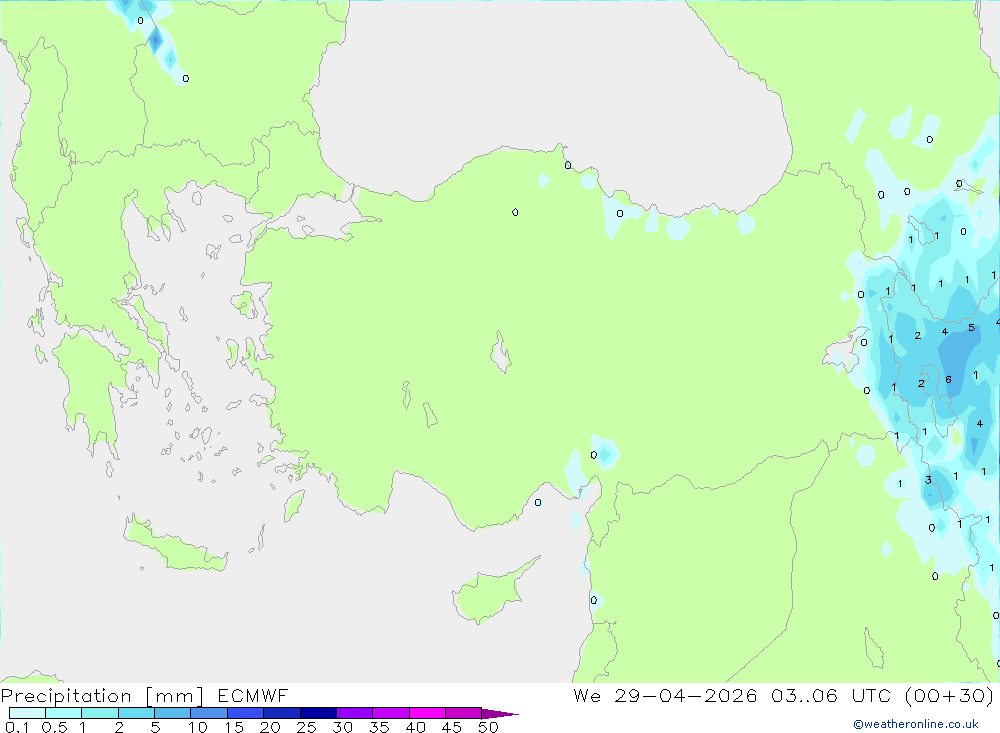Click the weatheronline.co.uk credit link
Screen dimensions: 1000x733
click(916, 724)
